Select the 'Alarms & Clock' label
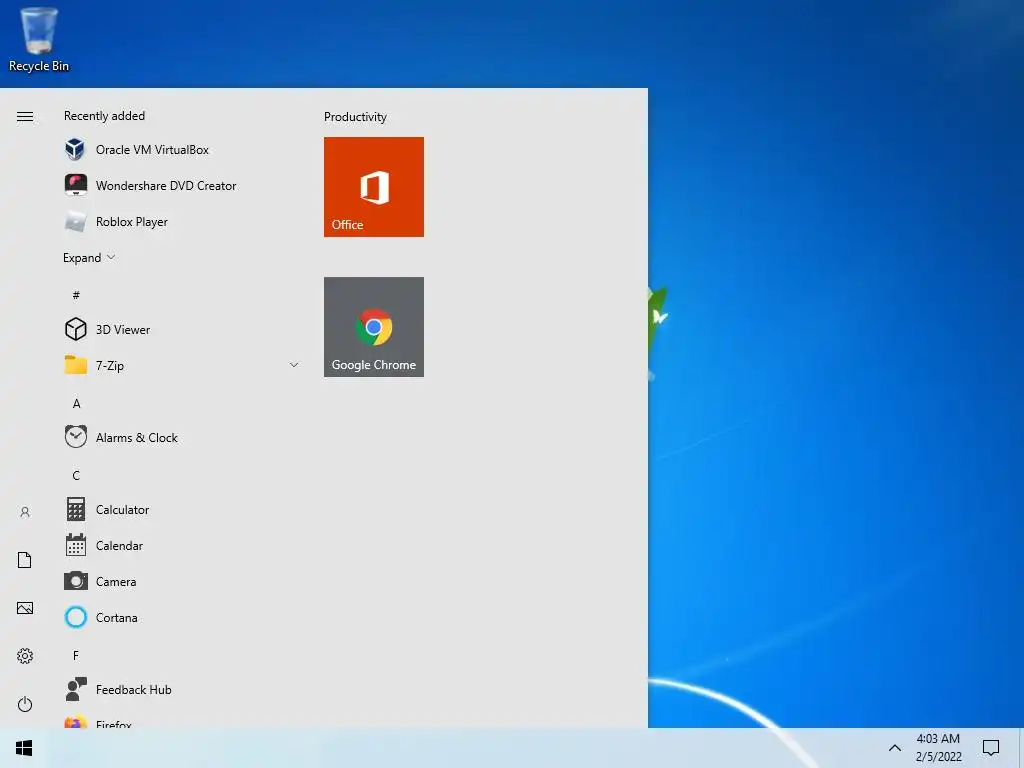The image size is (1024, 768). [136, 438]
